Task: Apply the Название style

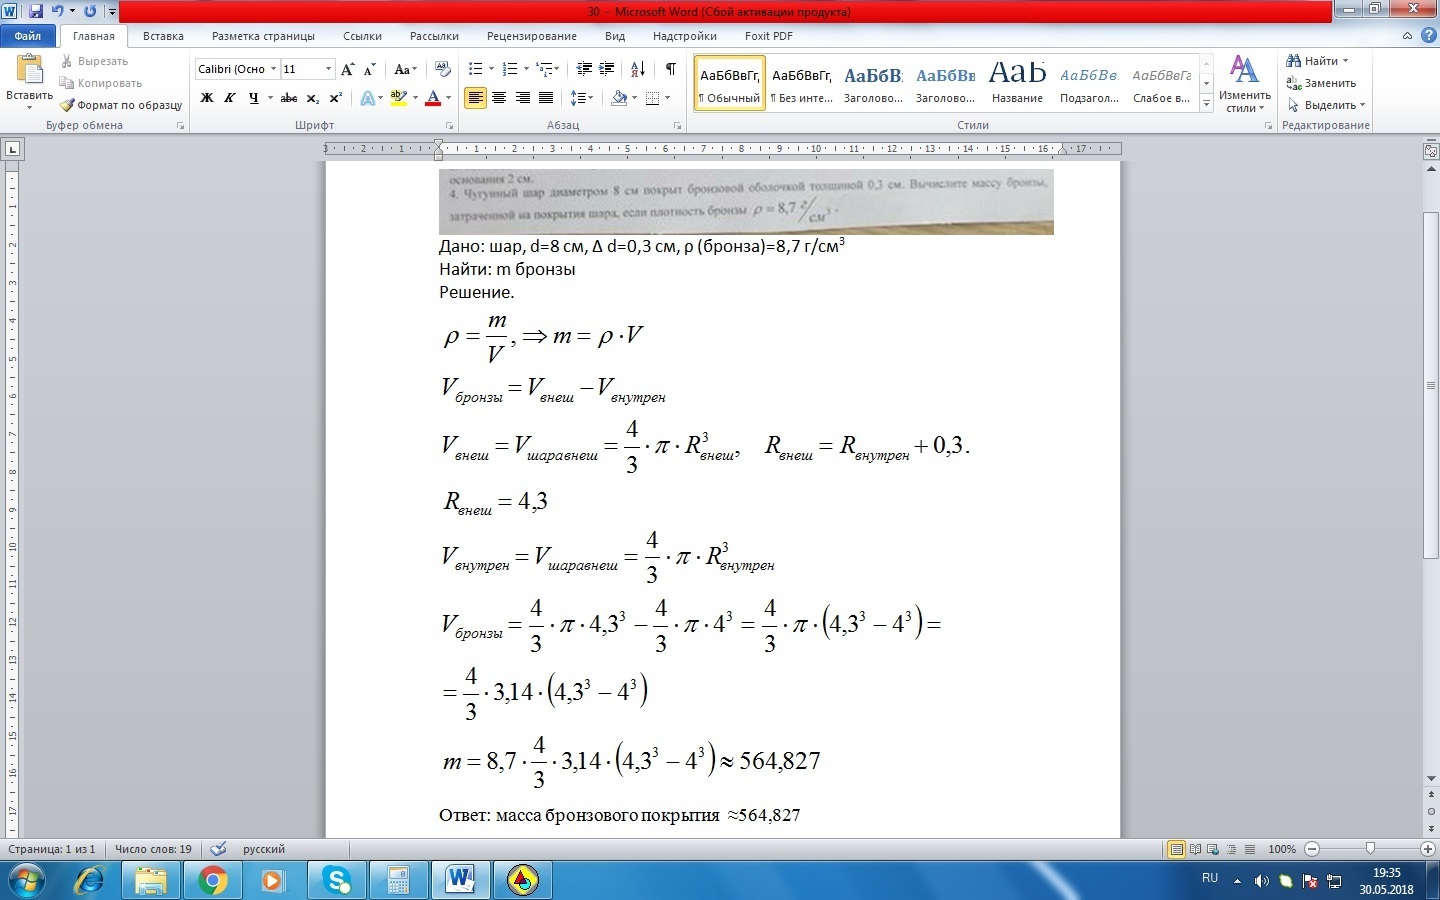Action: coord(1017,84)
